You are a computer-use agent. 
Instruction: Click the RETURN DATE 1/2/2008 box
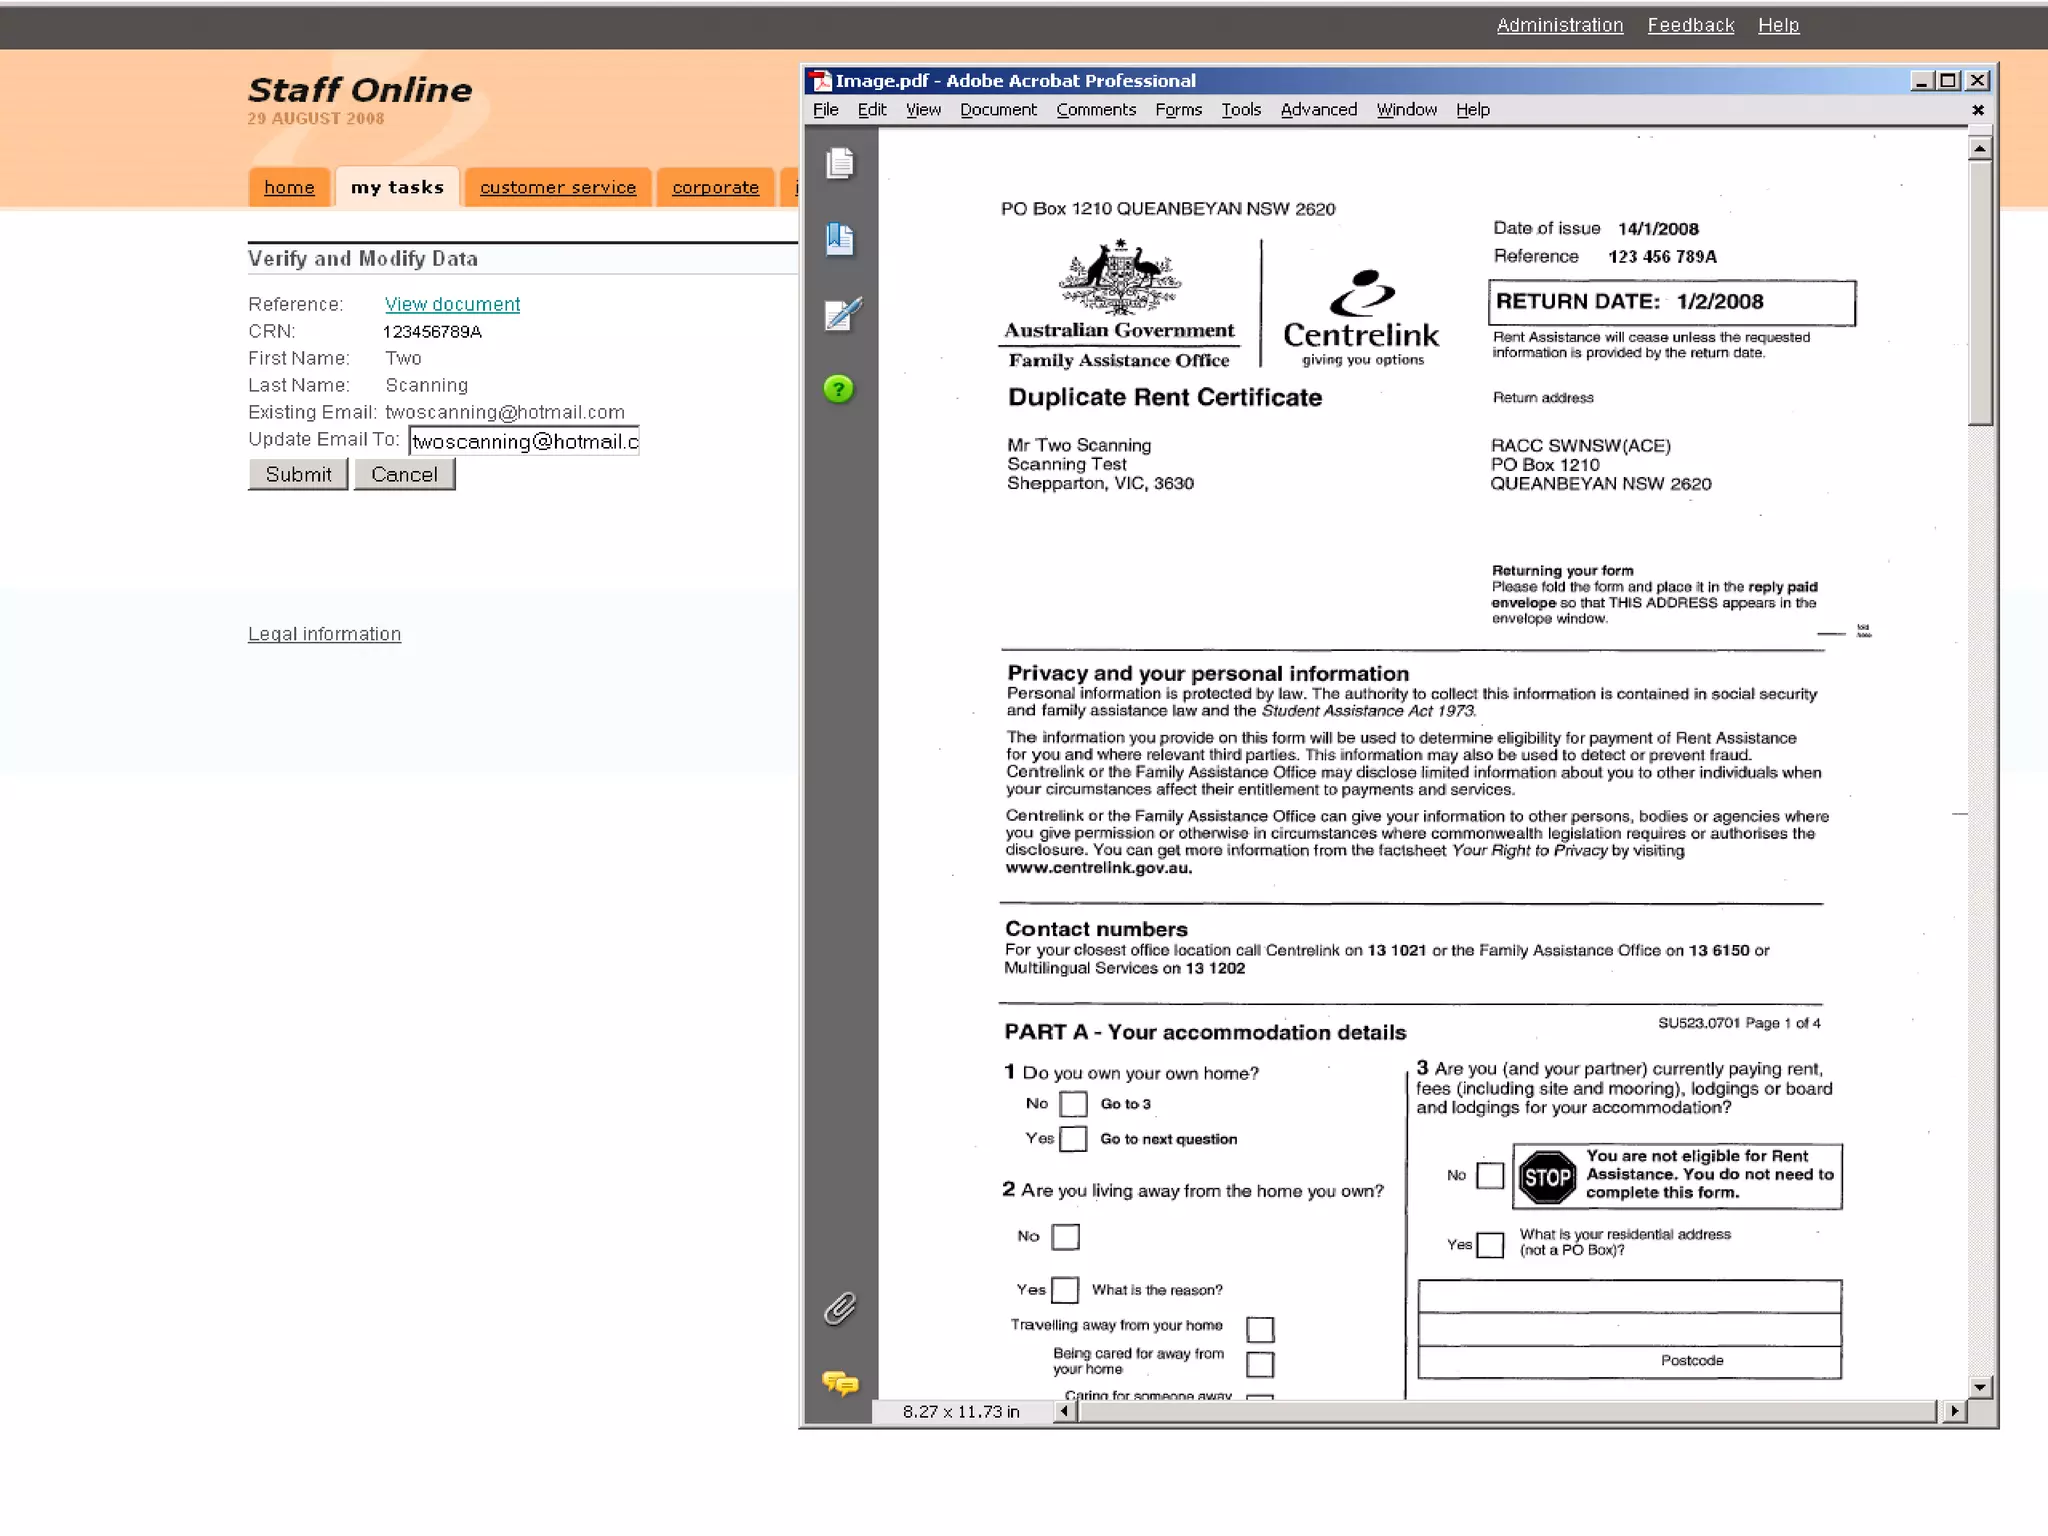click(x=1672, y=302)
